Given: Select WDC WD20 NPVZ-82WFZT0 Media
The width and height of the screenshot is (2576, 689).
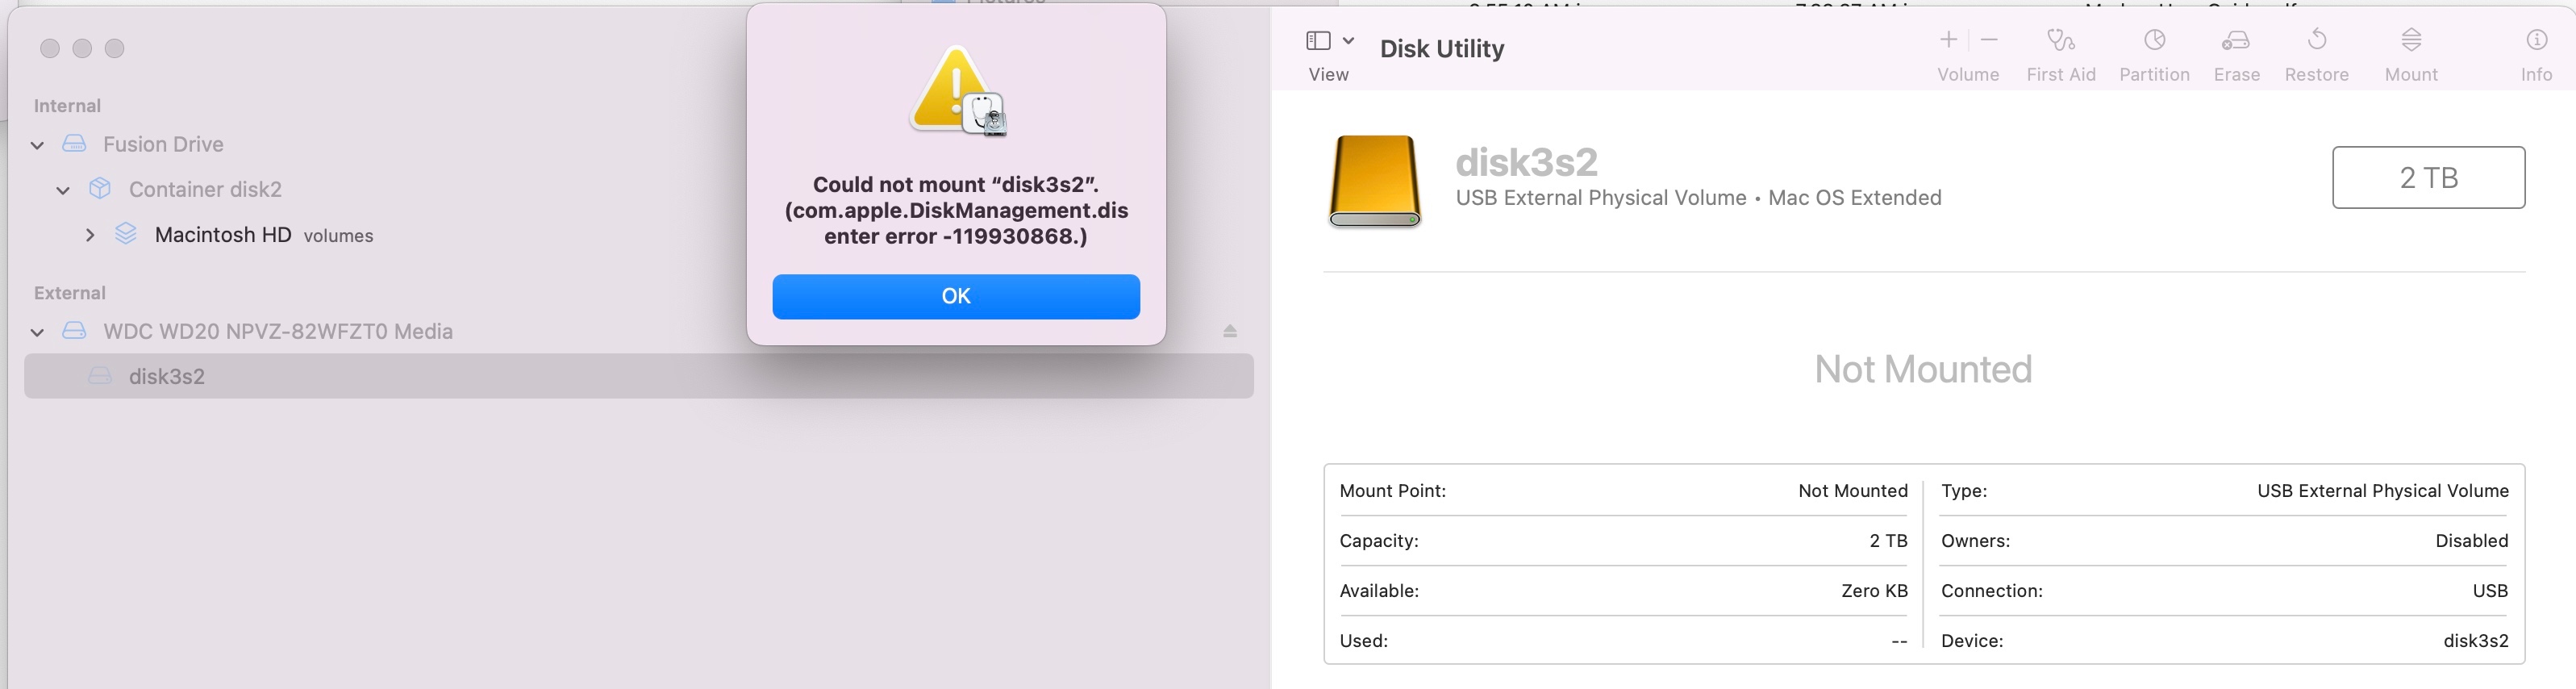Looking at the screenshot, I should [278, 331].
